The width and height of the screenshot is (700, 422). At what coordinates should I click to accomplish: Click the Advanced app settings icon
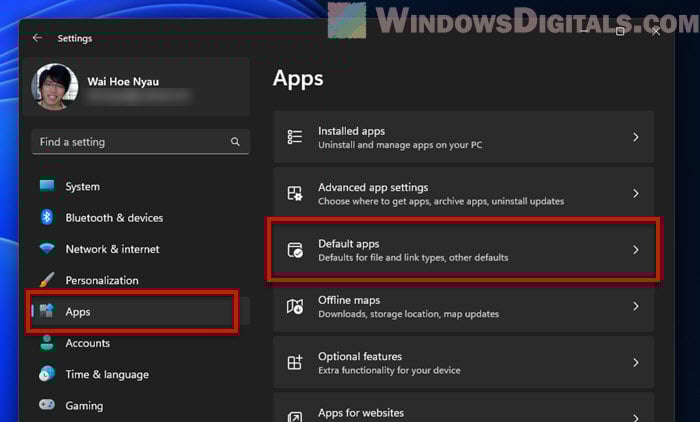[295, 193]
